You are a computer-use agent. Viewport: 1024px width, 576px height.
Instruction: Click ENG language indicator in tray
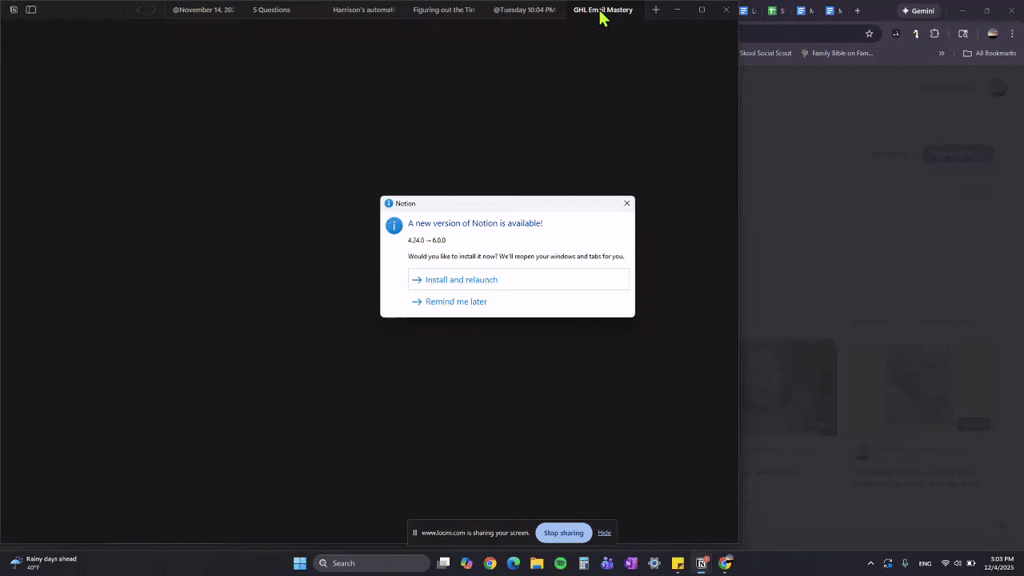[x=925, y=563]
